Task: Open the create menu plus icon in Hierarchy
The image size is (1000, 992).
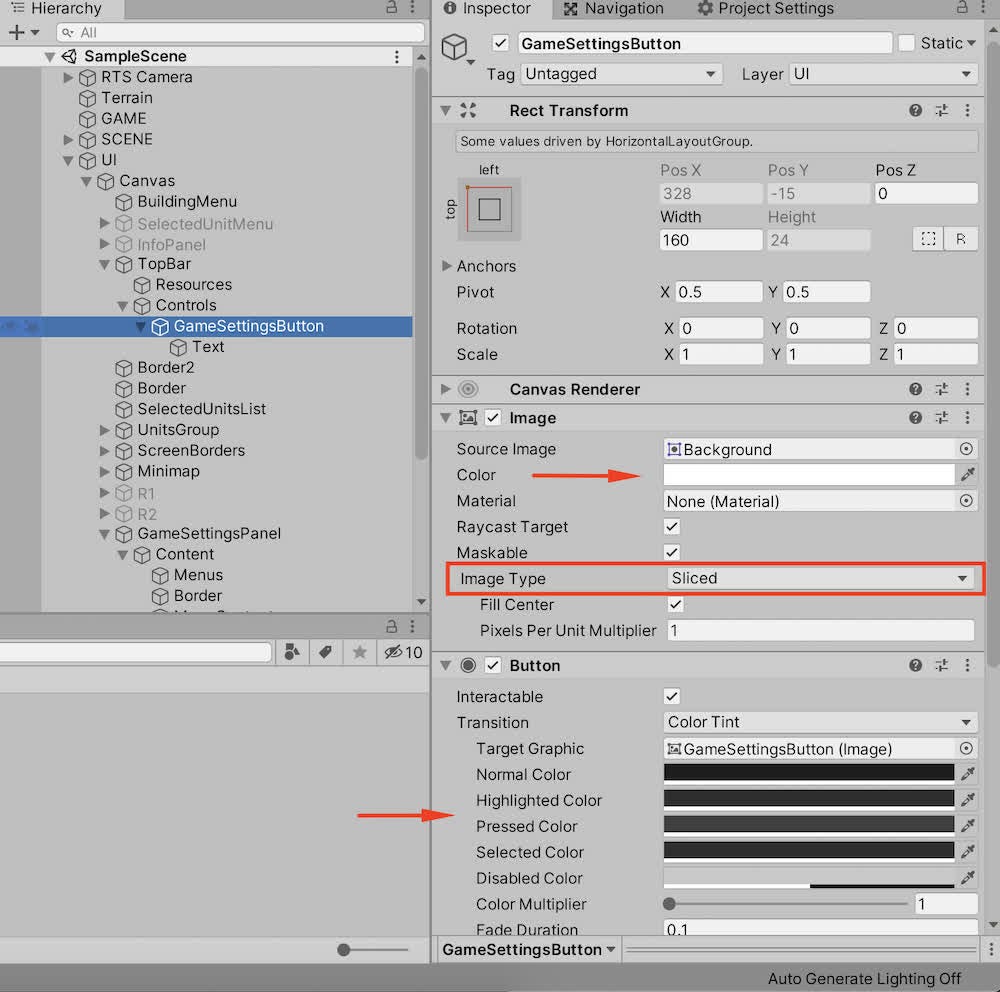Action: (x=16, y=32)
